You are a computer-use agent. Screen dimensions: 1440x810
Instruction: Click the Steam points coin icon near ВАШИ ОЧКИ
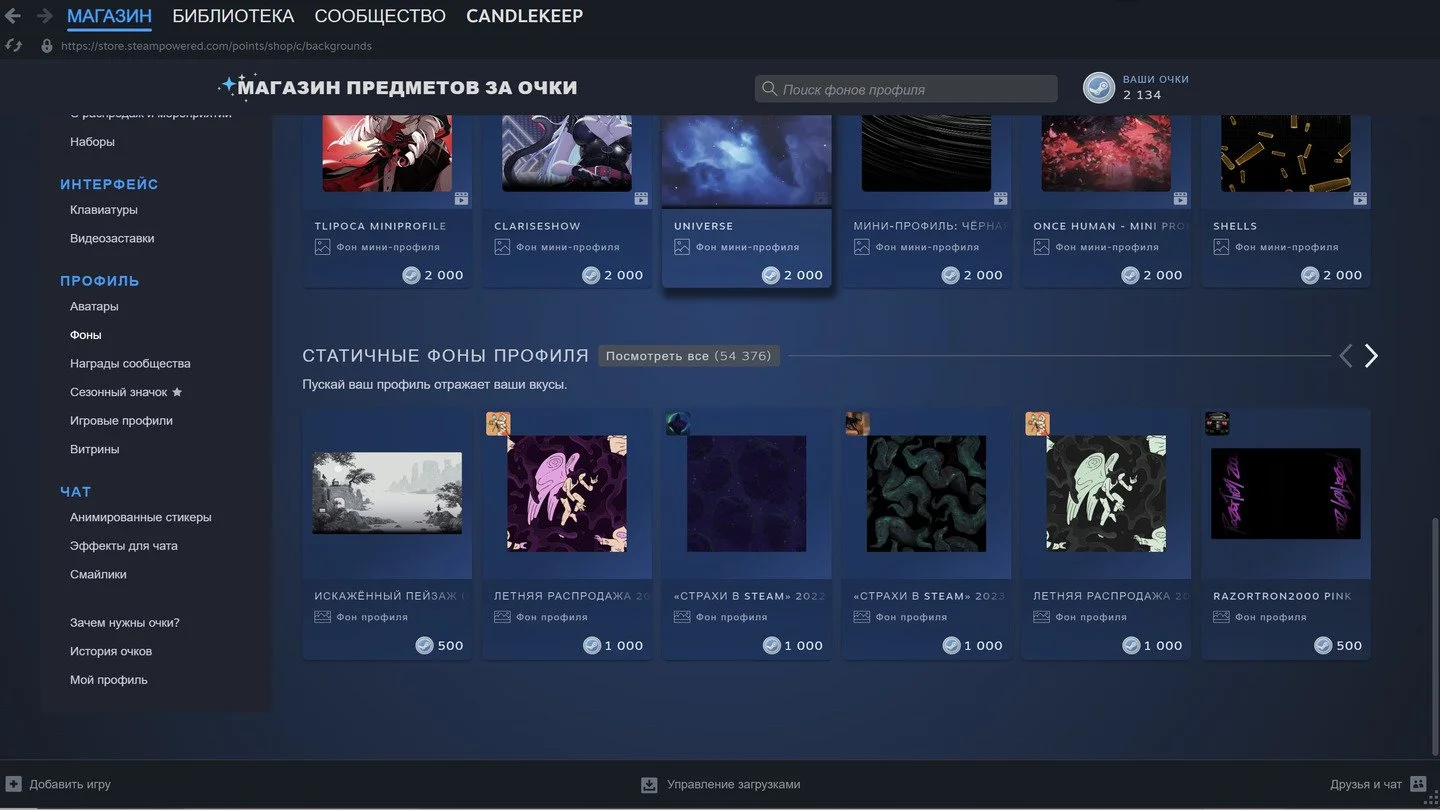point(1099,88)
